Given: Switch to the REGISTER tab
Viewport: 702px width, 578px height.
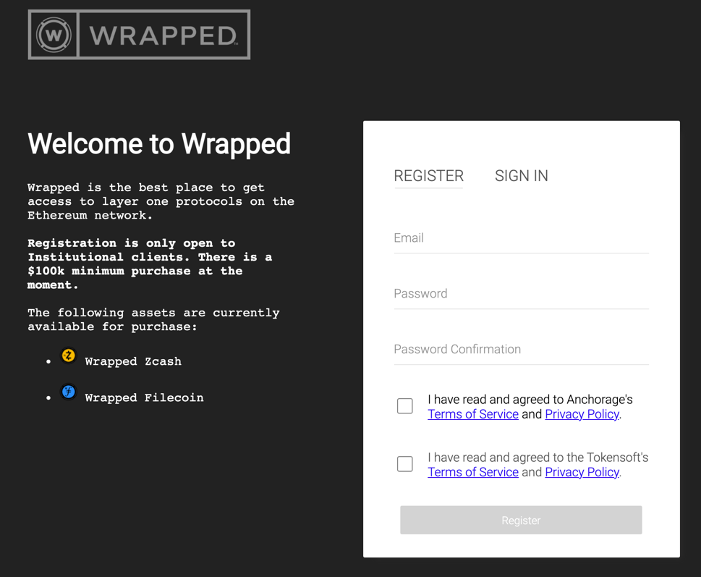Looking at the screenshot, I should [428, 176].
